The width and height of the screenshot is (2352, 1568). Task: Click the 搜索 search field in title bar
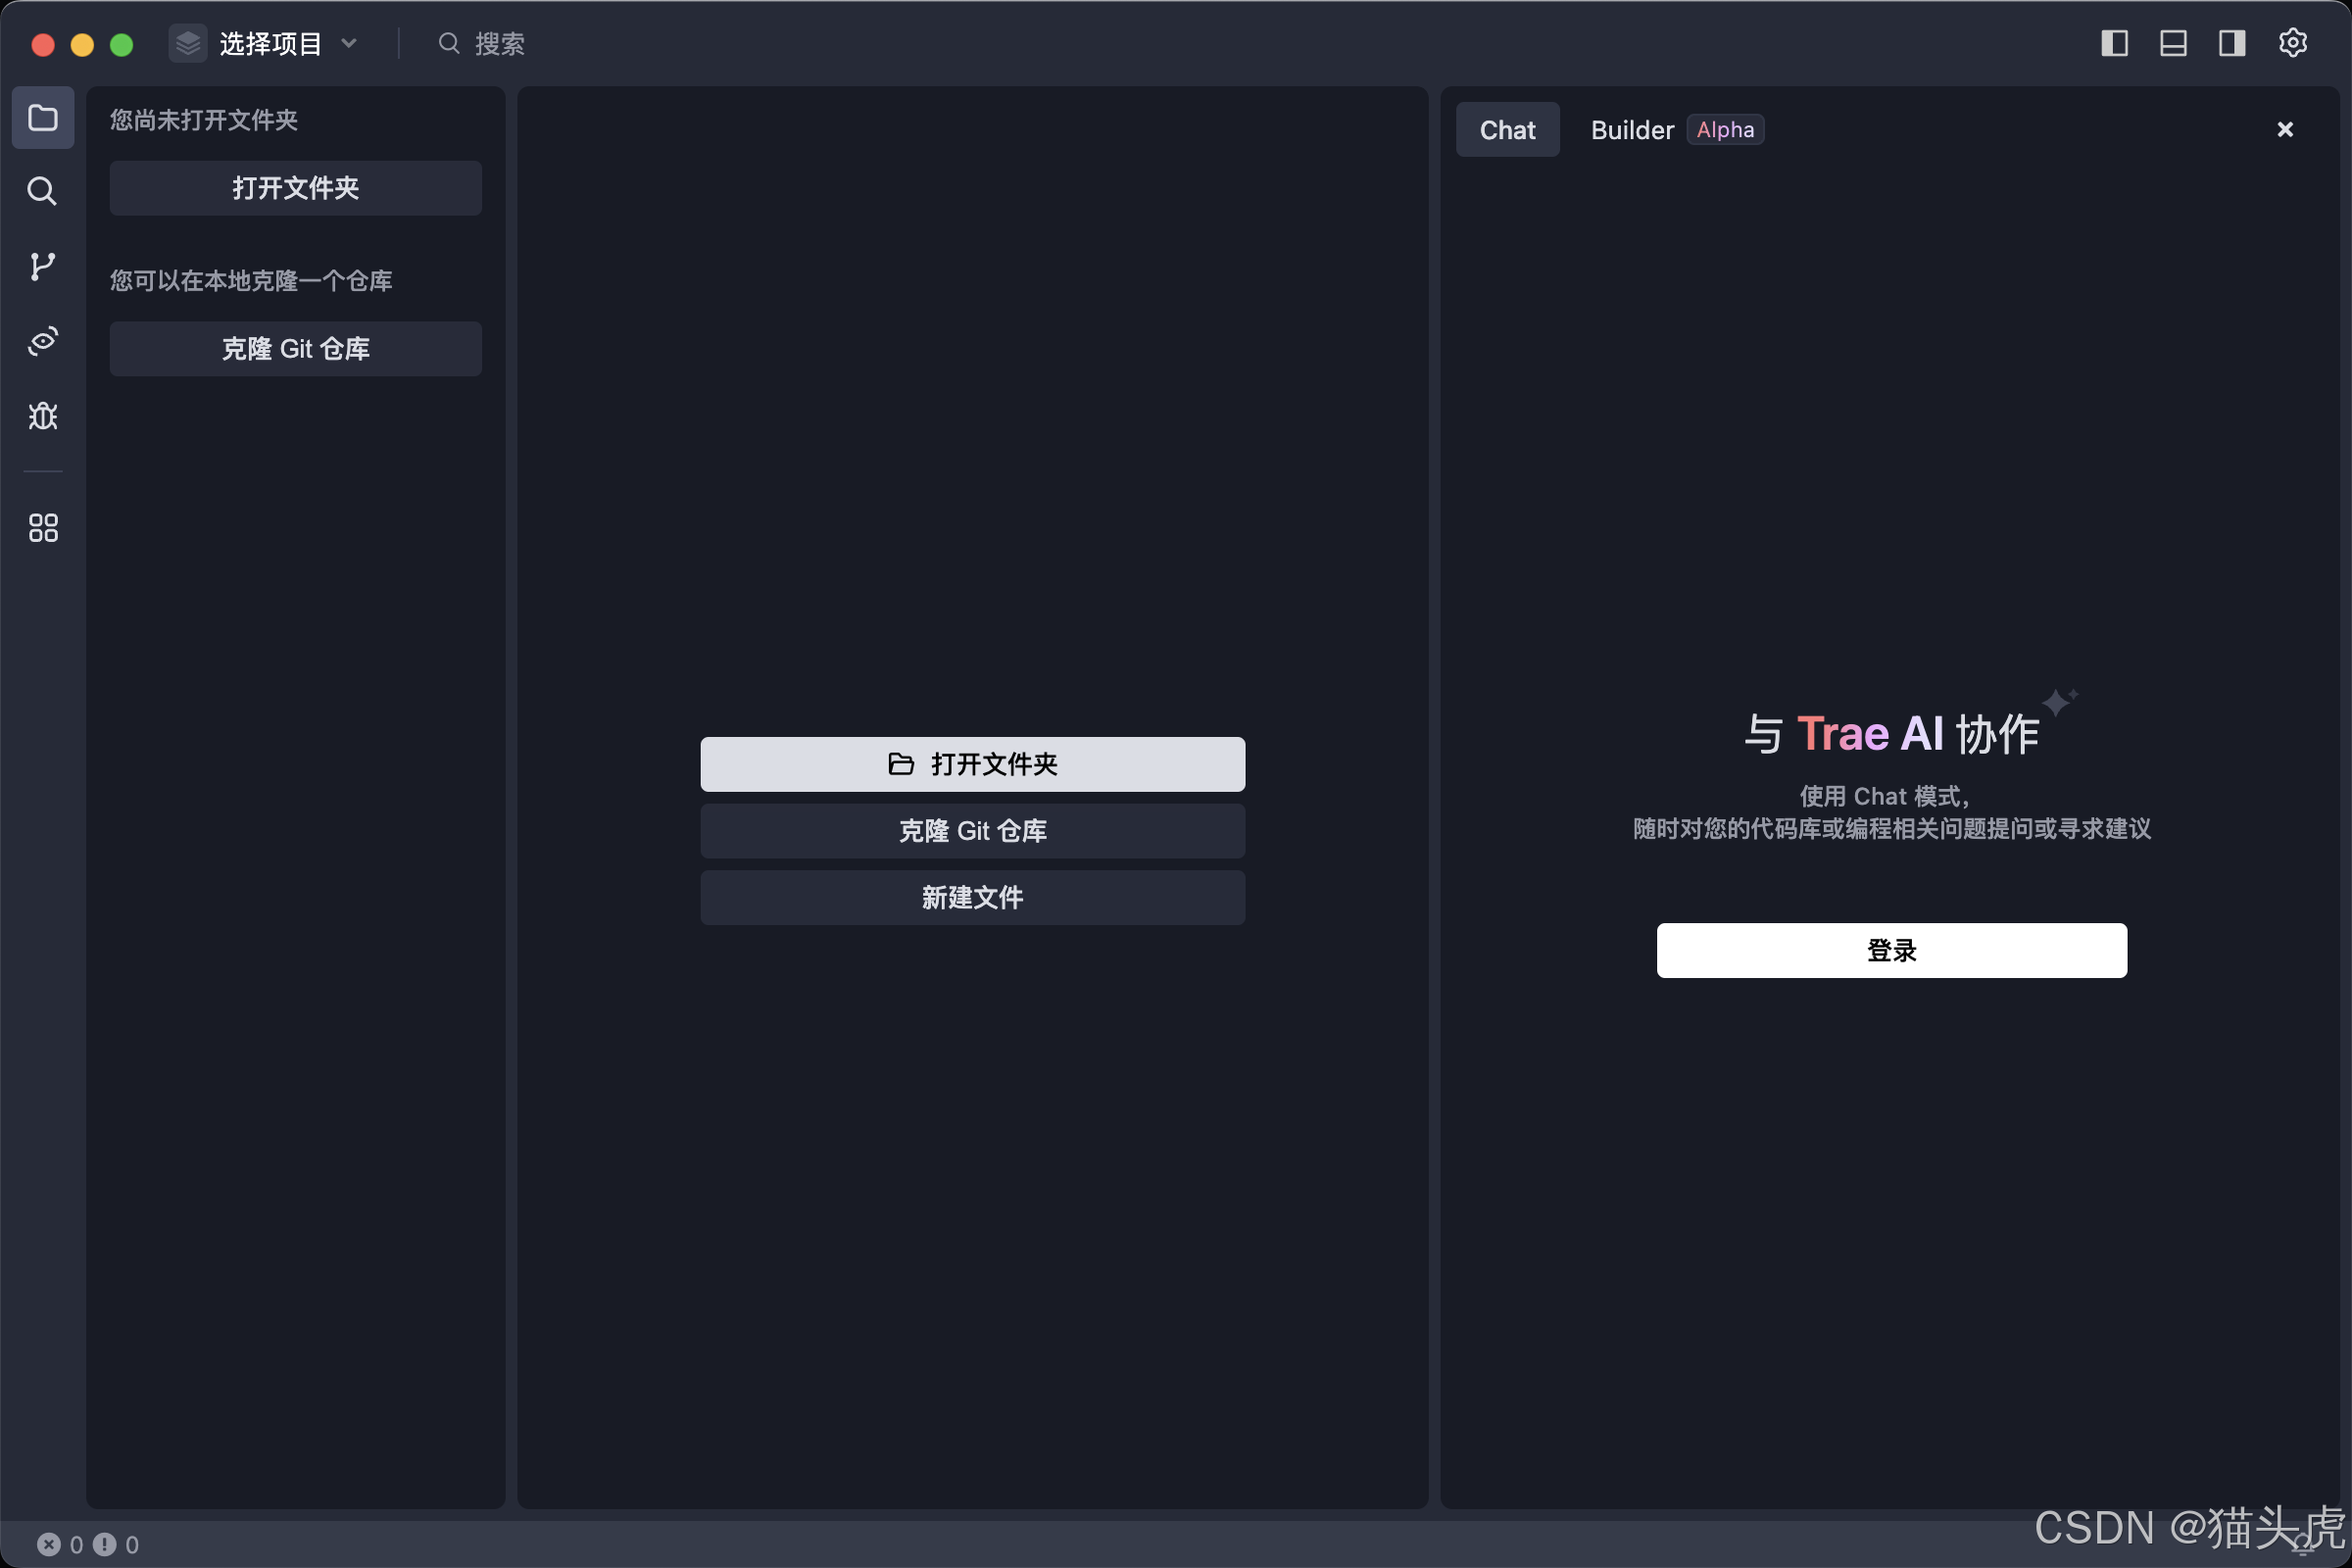pos(483,43)
